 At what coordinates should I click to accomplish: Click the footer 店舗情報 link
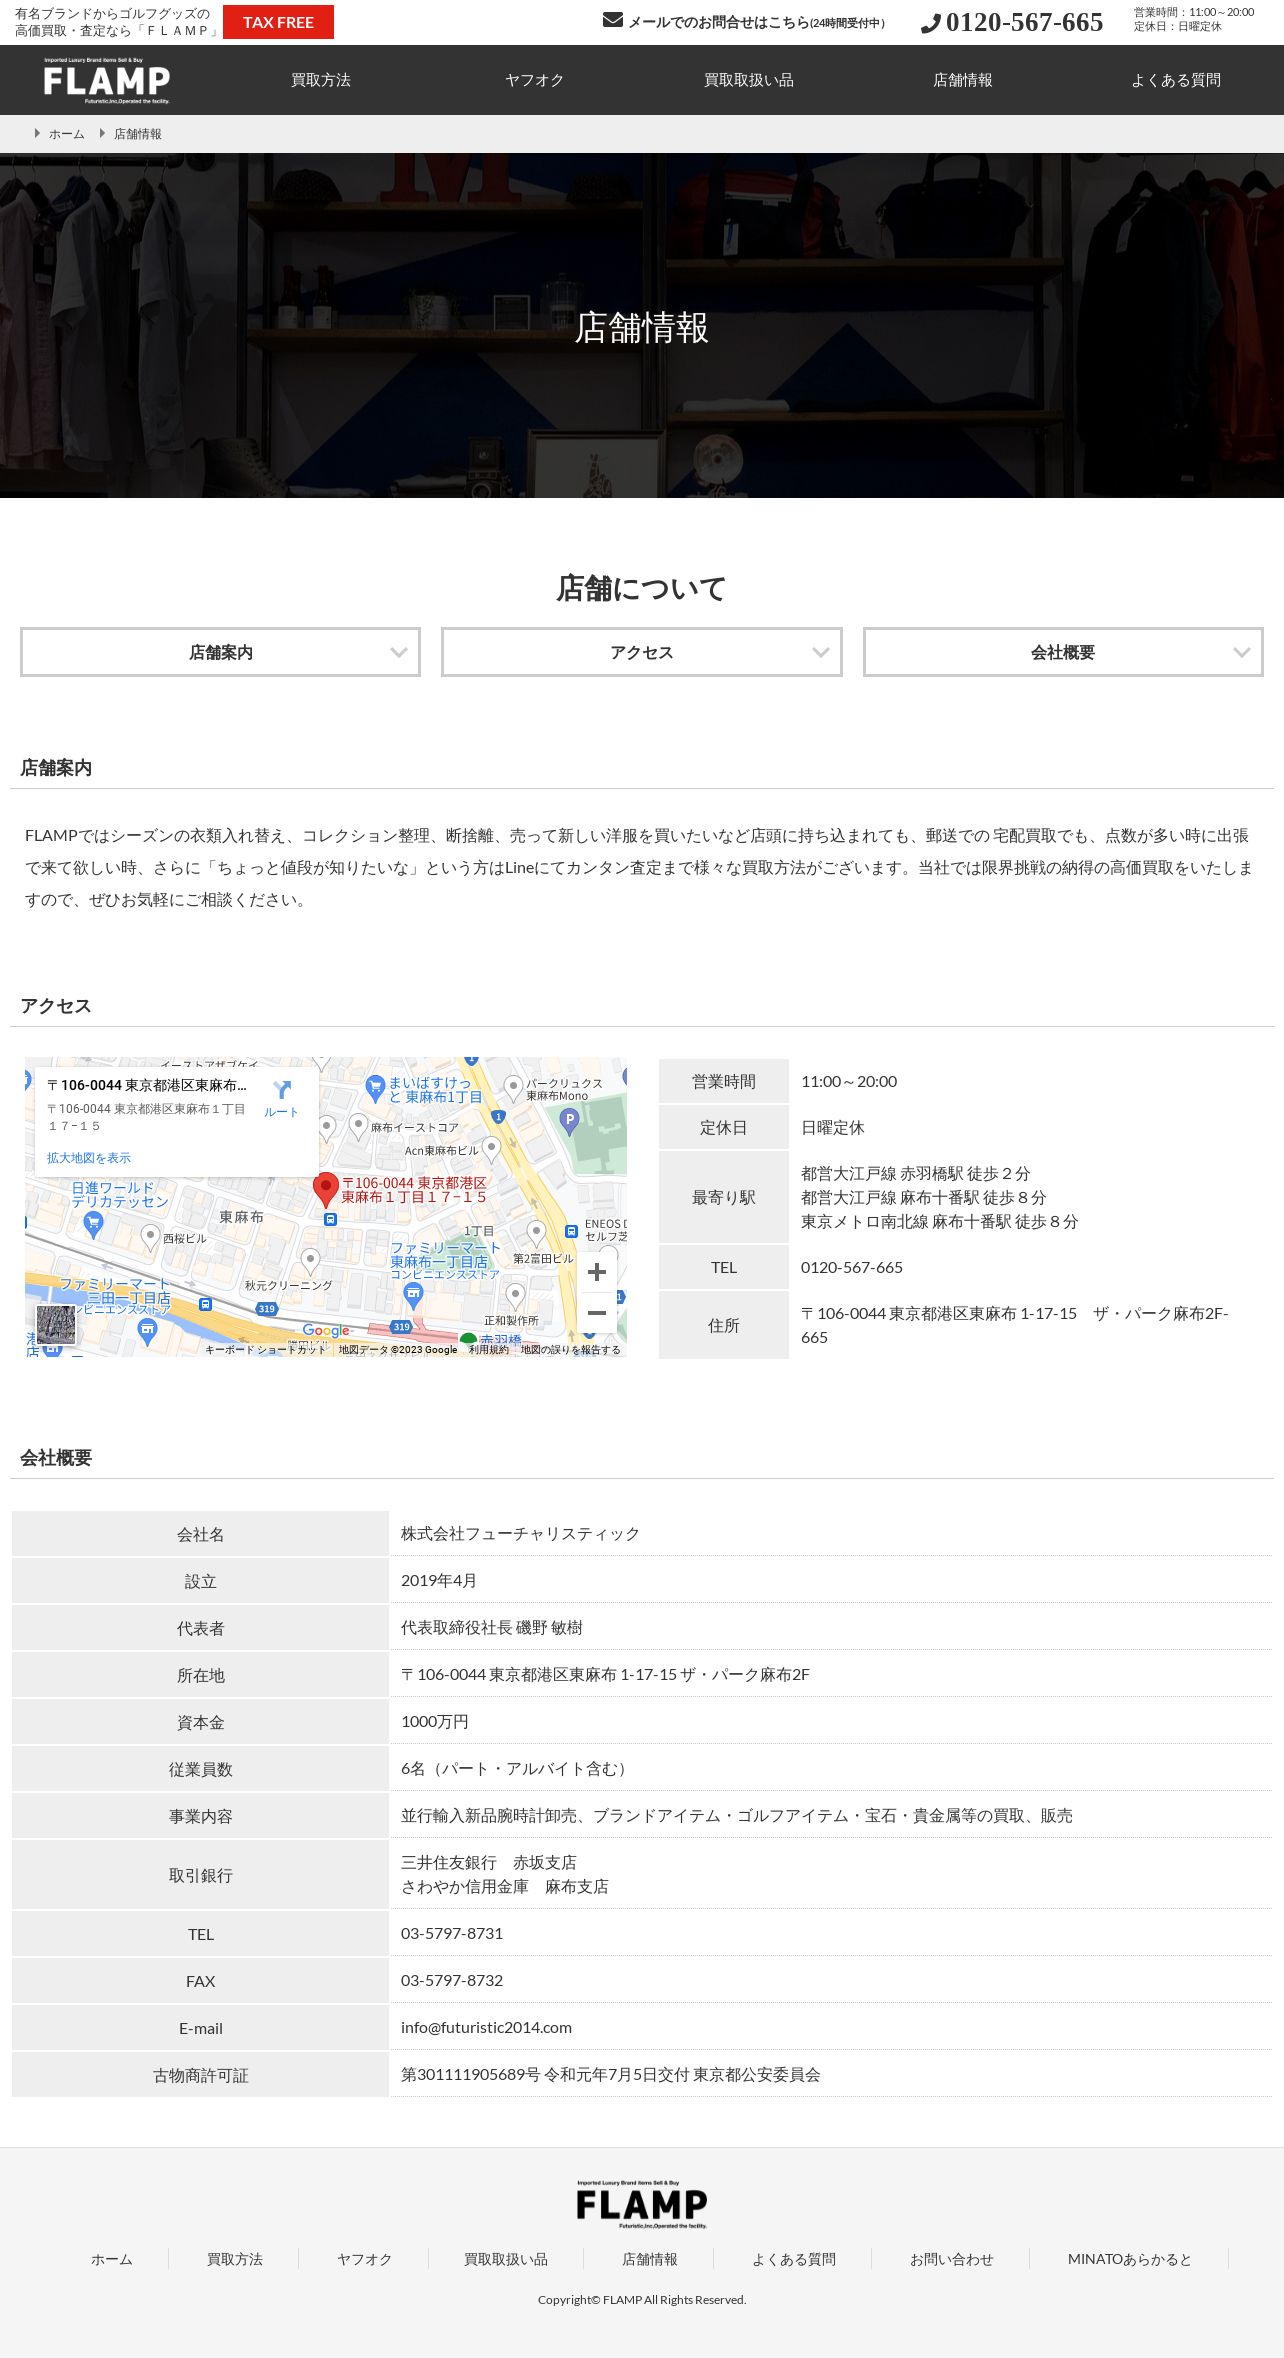coord(650,2259)
